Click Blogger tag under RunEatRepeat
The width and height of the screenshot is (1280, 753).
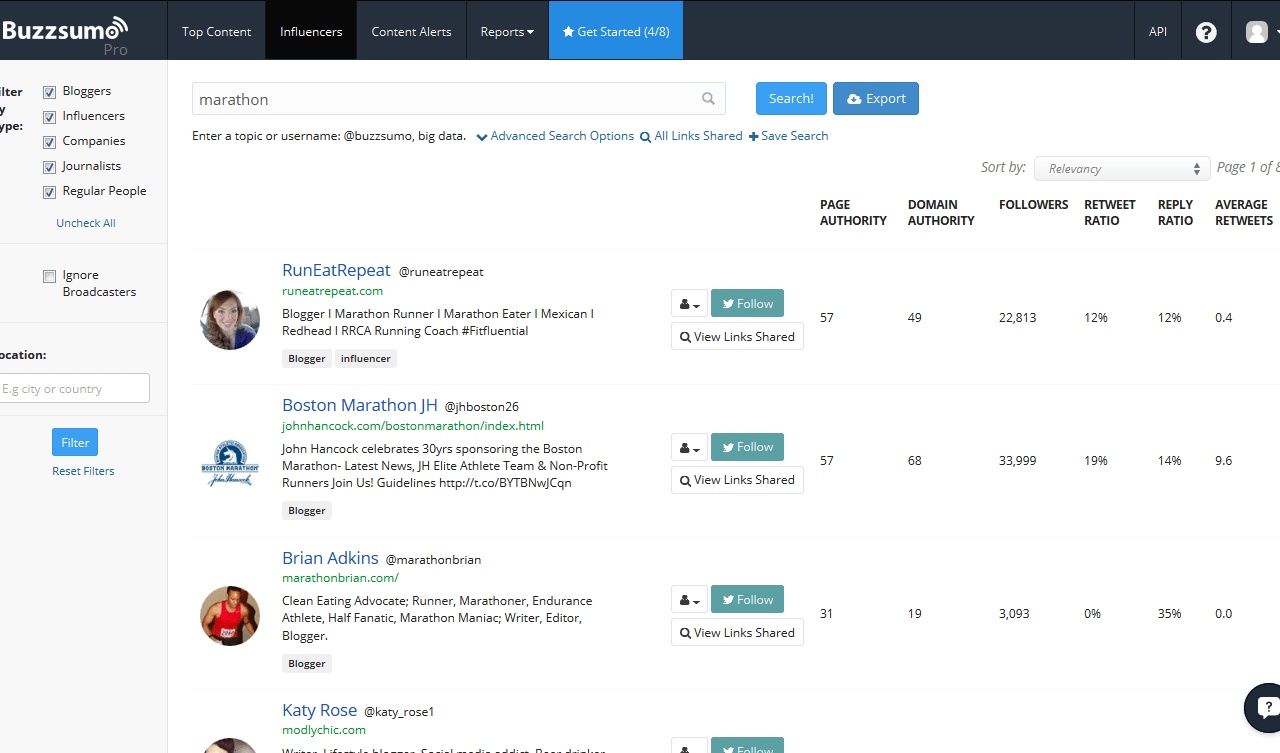pos(307,358)
